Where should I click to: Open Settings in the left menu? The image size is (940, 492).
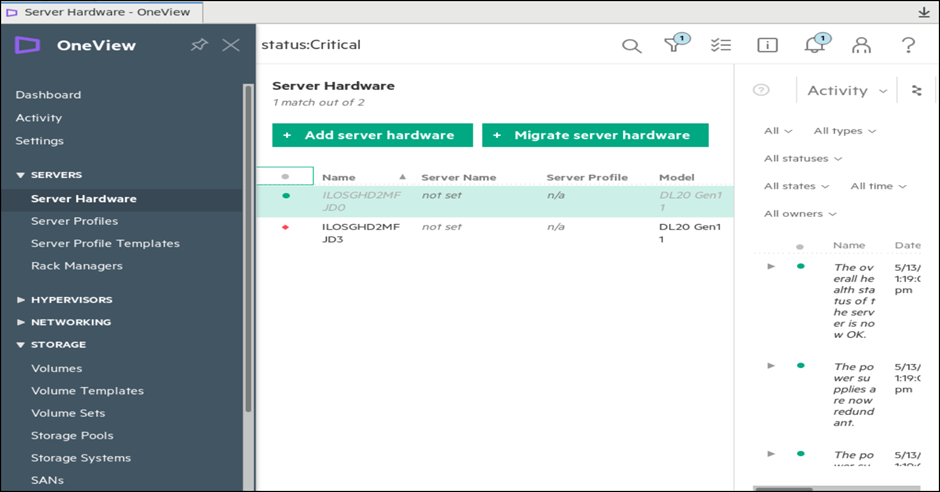[40, 141]
